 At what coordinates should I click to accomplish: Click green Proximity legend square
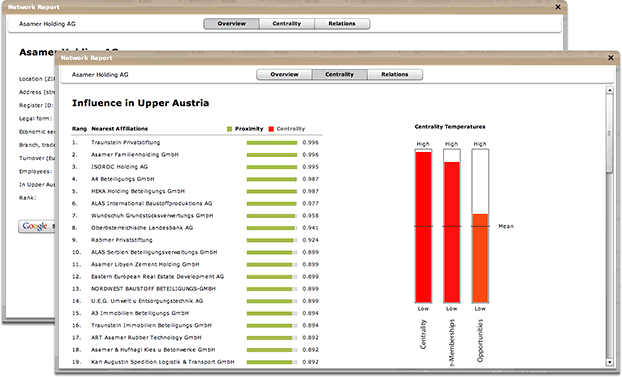pos(229,129)
